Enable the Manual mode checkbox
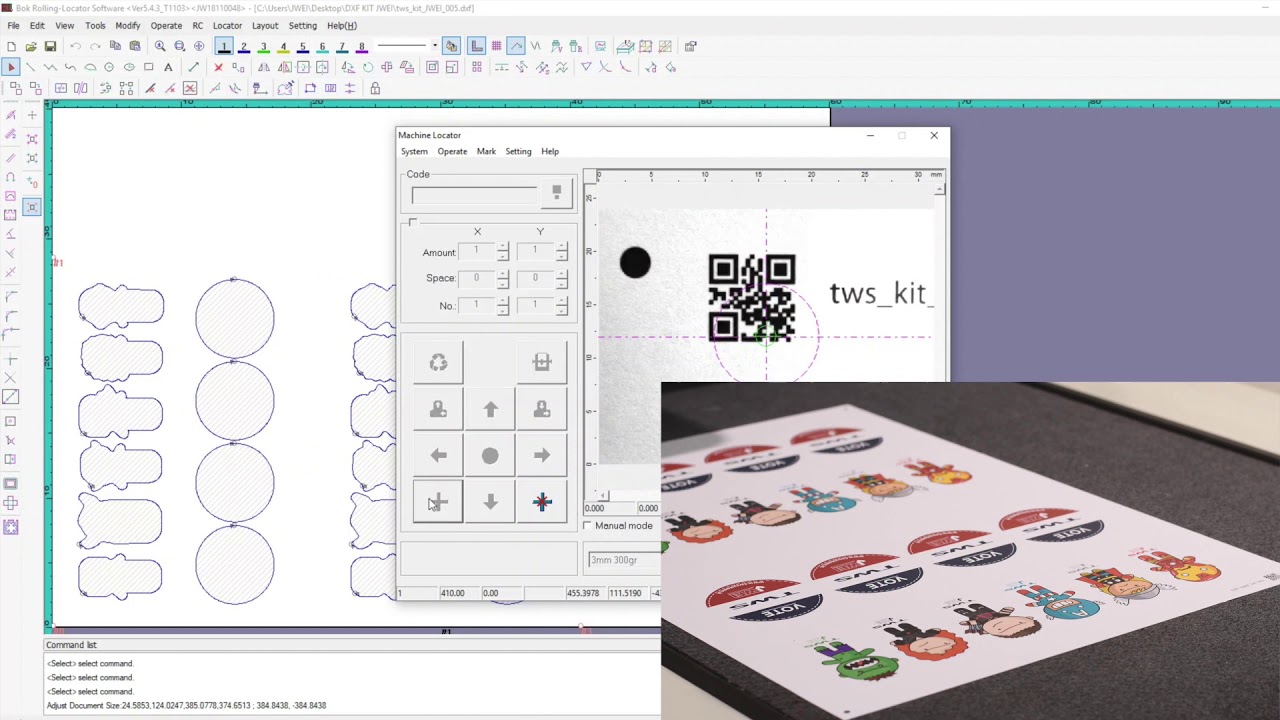The image size is (1280, 720). (588, 526)
